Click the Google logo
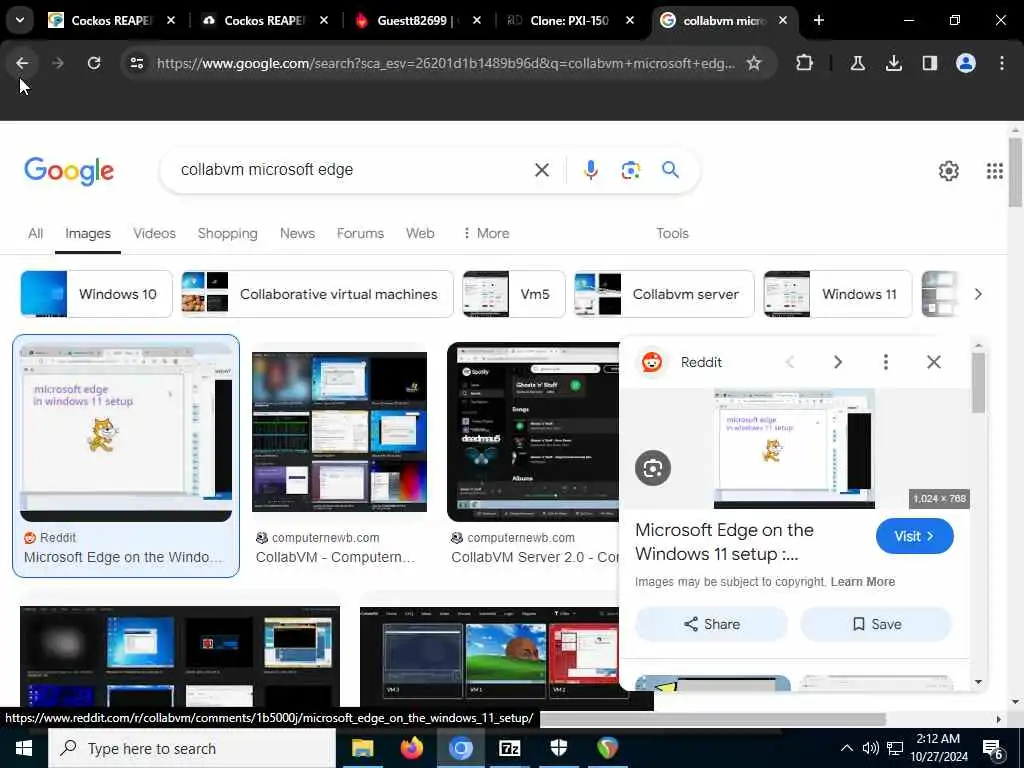This screenshot has height=768, width=1024. point(69,171)
